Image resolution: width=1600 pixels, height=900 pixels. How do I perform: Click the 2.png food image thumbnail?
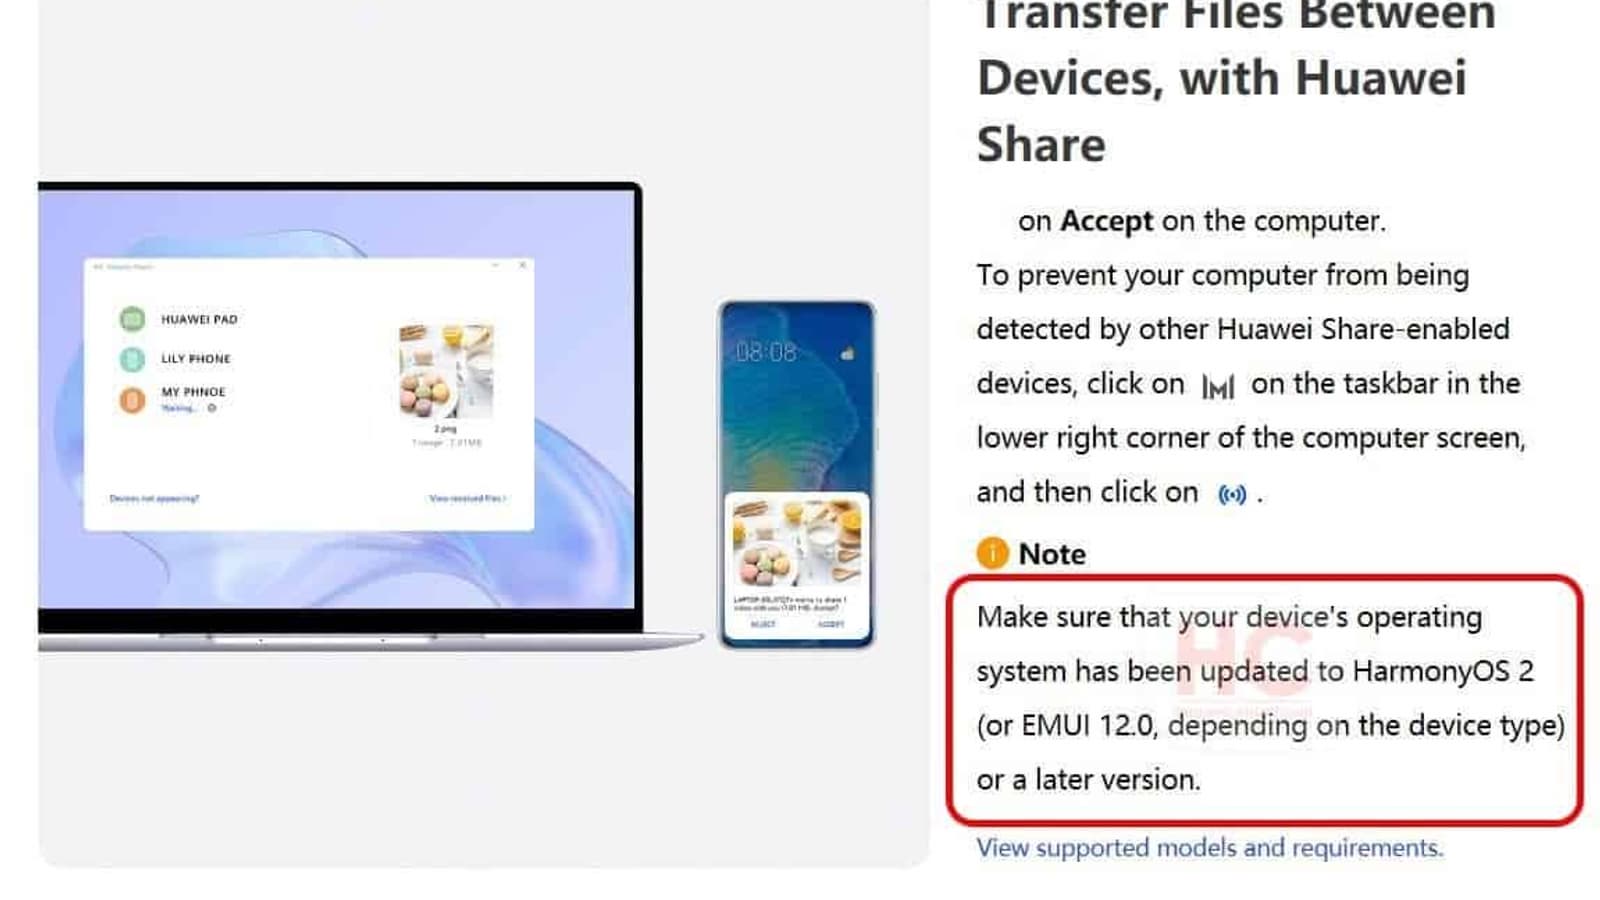[446, 371]
